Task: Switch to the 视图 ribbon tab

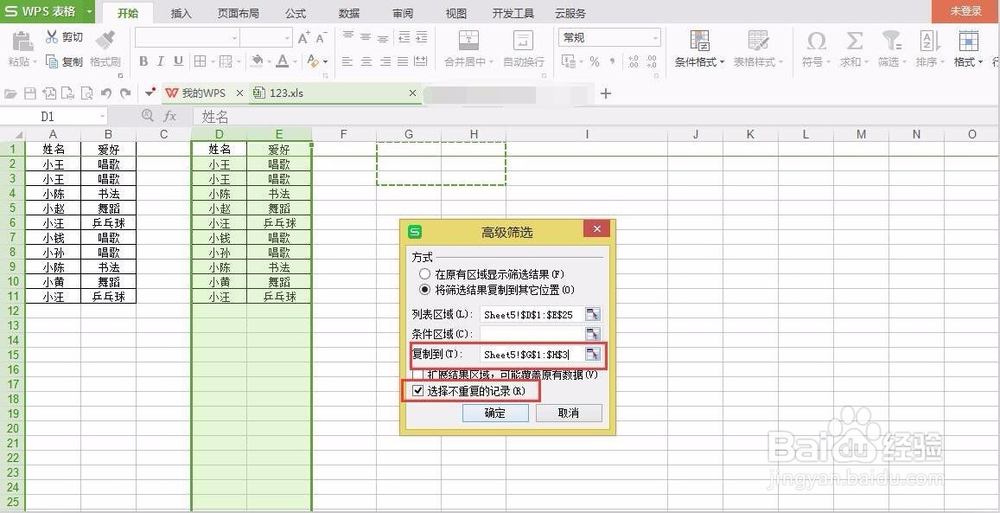Action: pyautogui.click(x=456, y=13)
